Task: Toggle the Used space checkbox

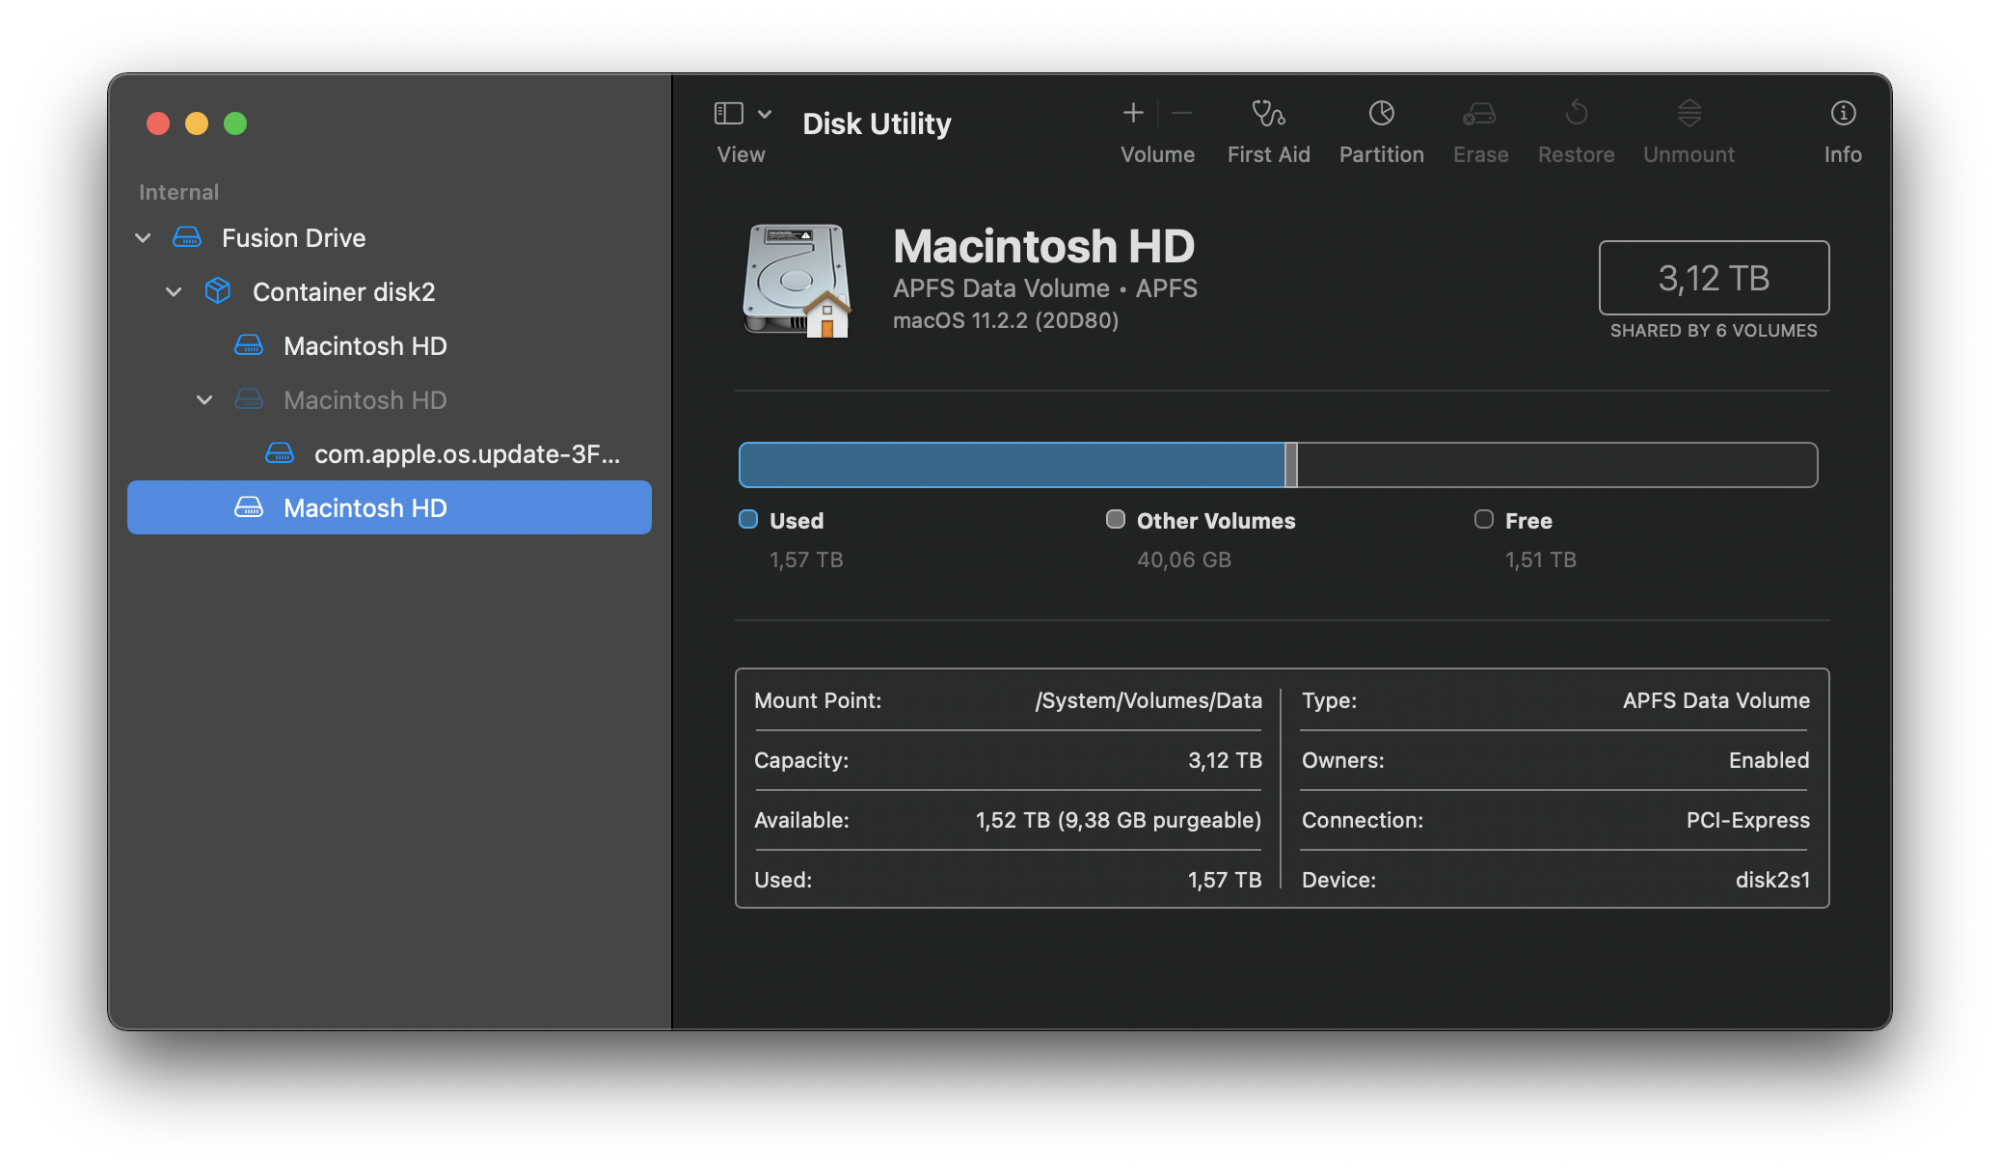Action: [x=747, y=519]
